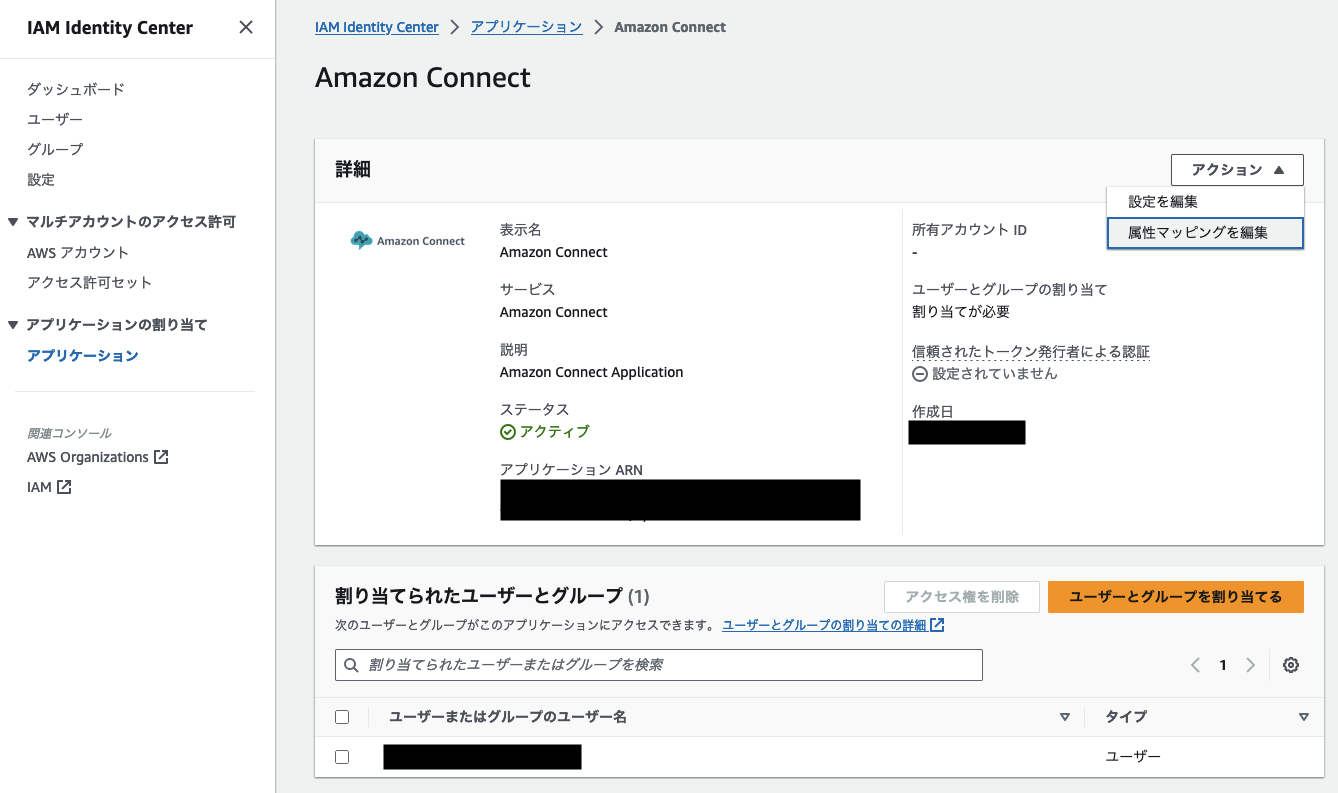Sort by タイプ column arrow

[x=1303, y=717]
